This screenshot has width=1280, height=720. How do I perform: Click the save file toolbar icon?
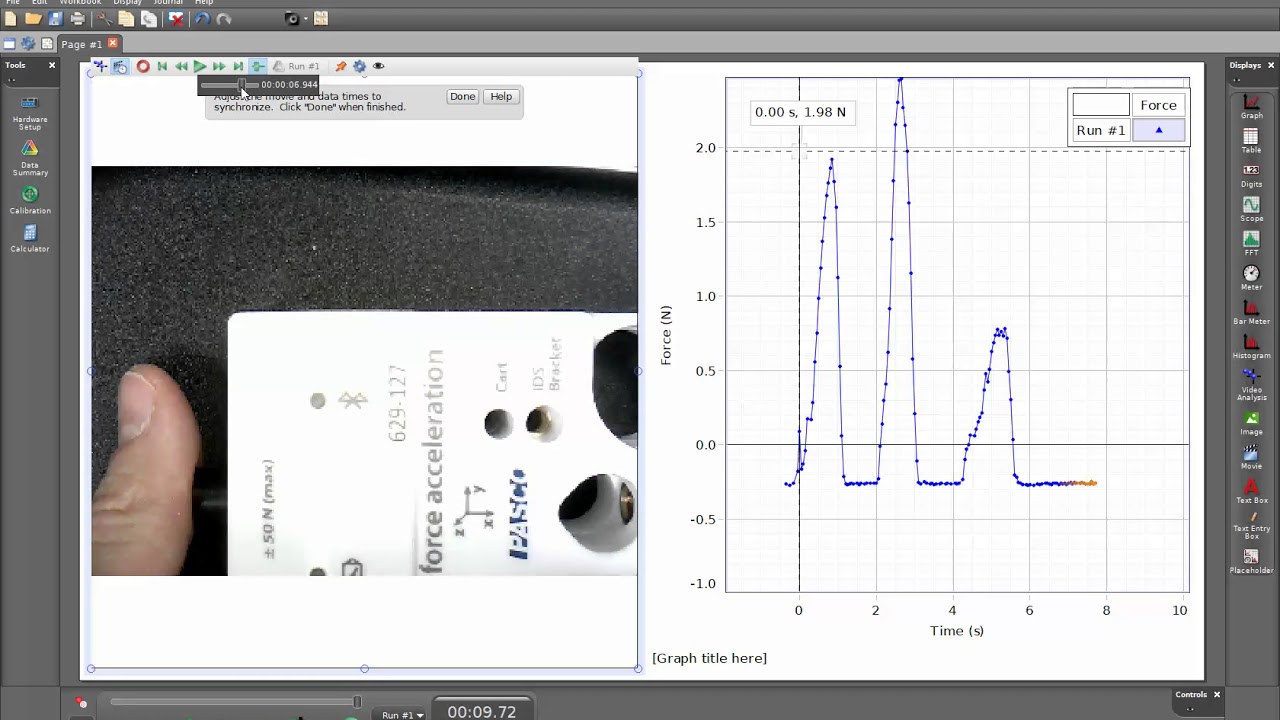point(55,18)
